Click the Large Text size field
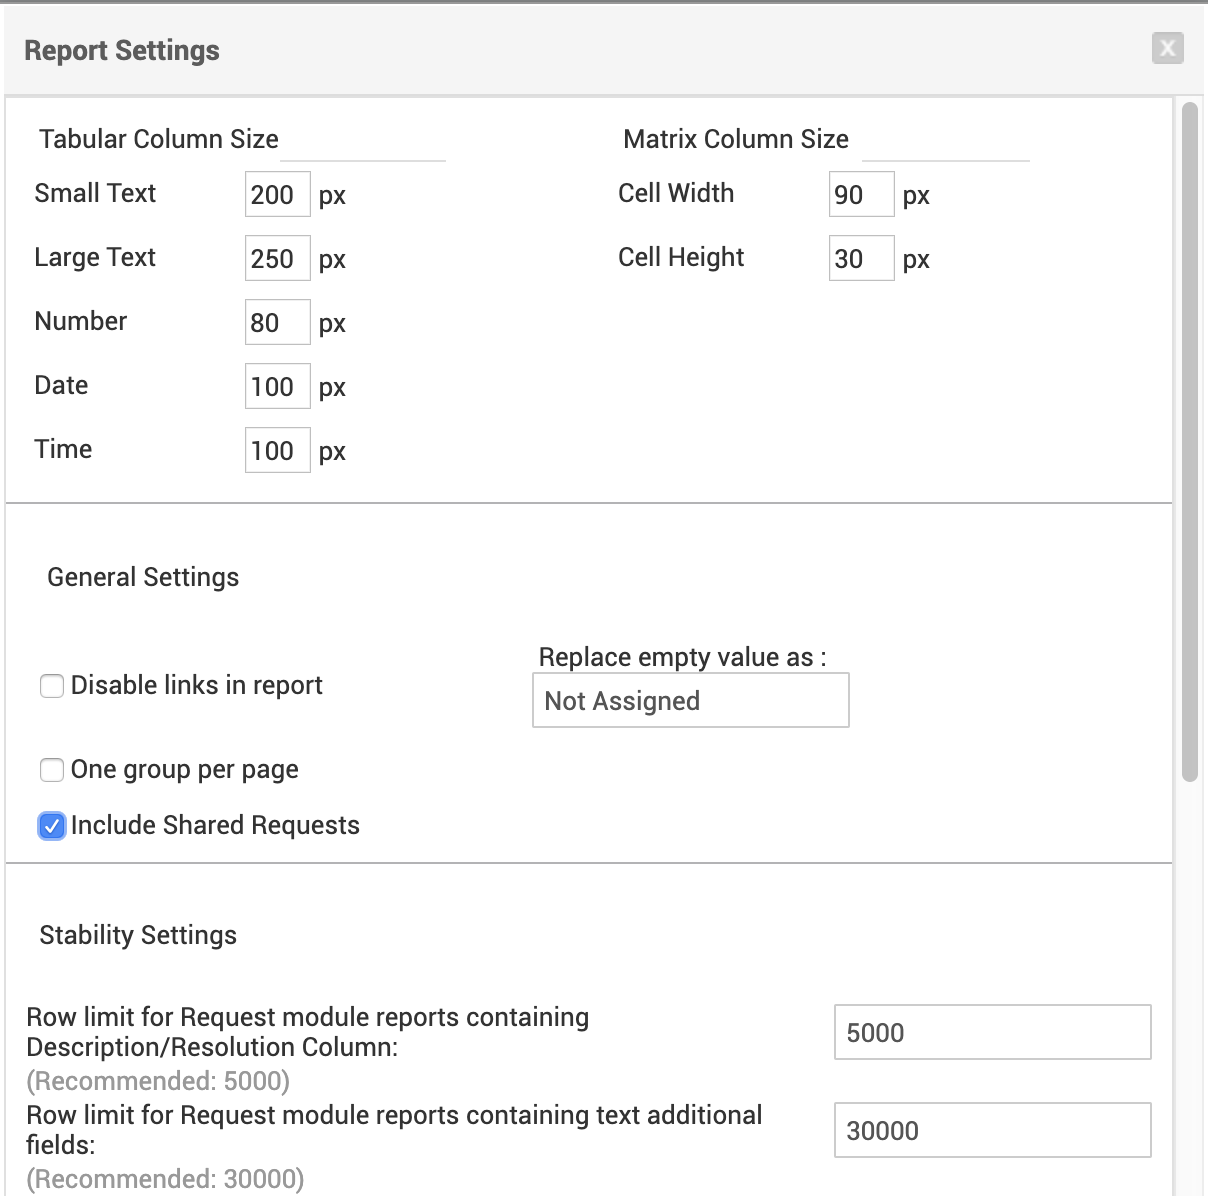1208x1200 pixels. tap(277, 258)
